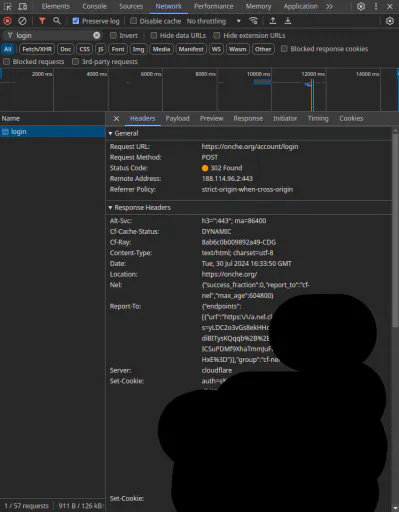This screenshot has width=399, height=512.
Task: Show more tabs via double chevron
Action: click(329, 6)
